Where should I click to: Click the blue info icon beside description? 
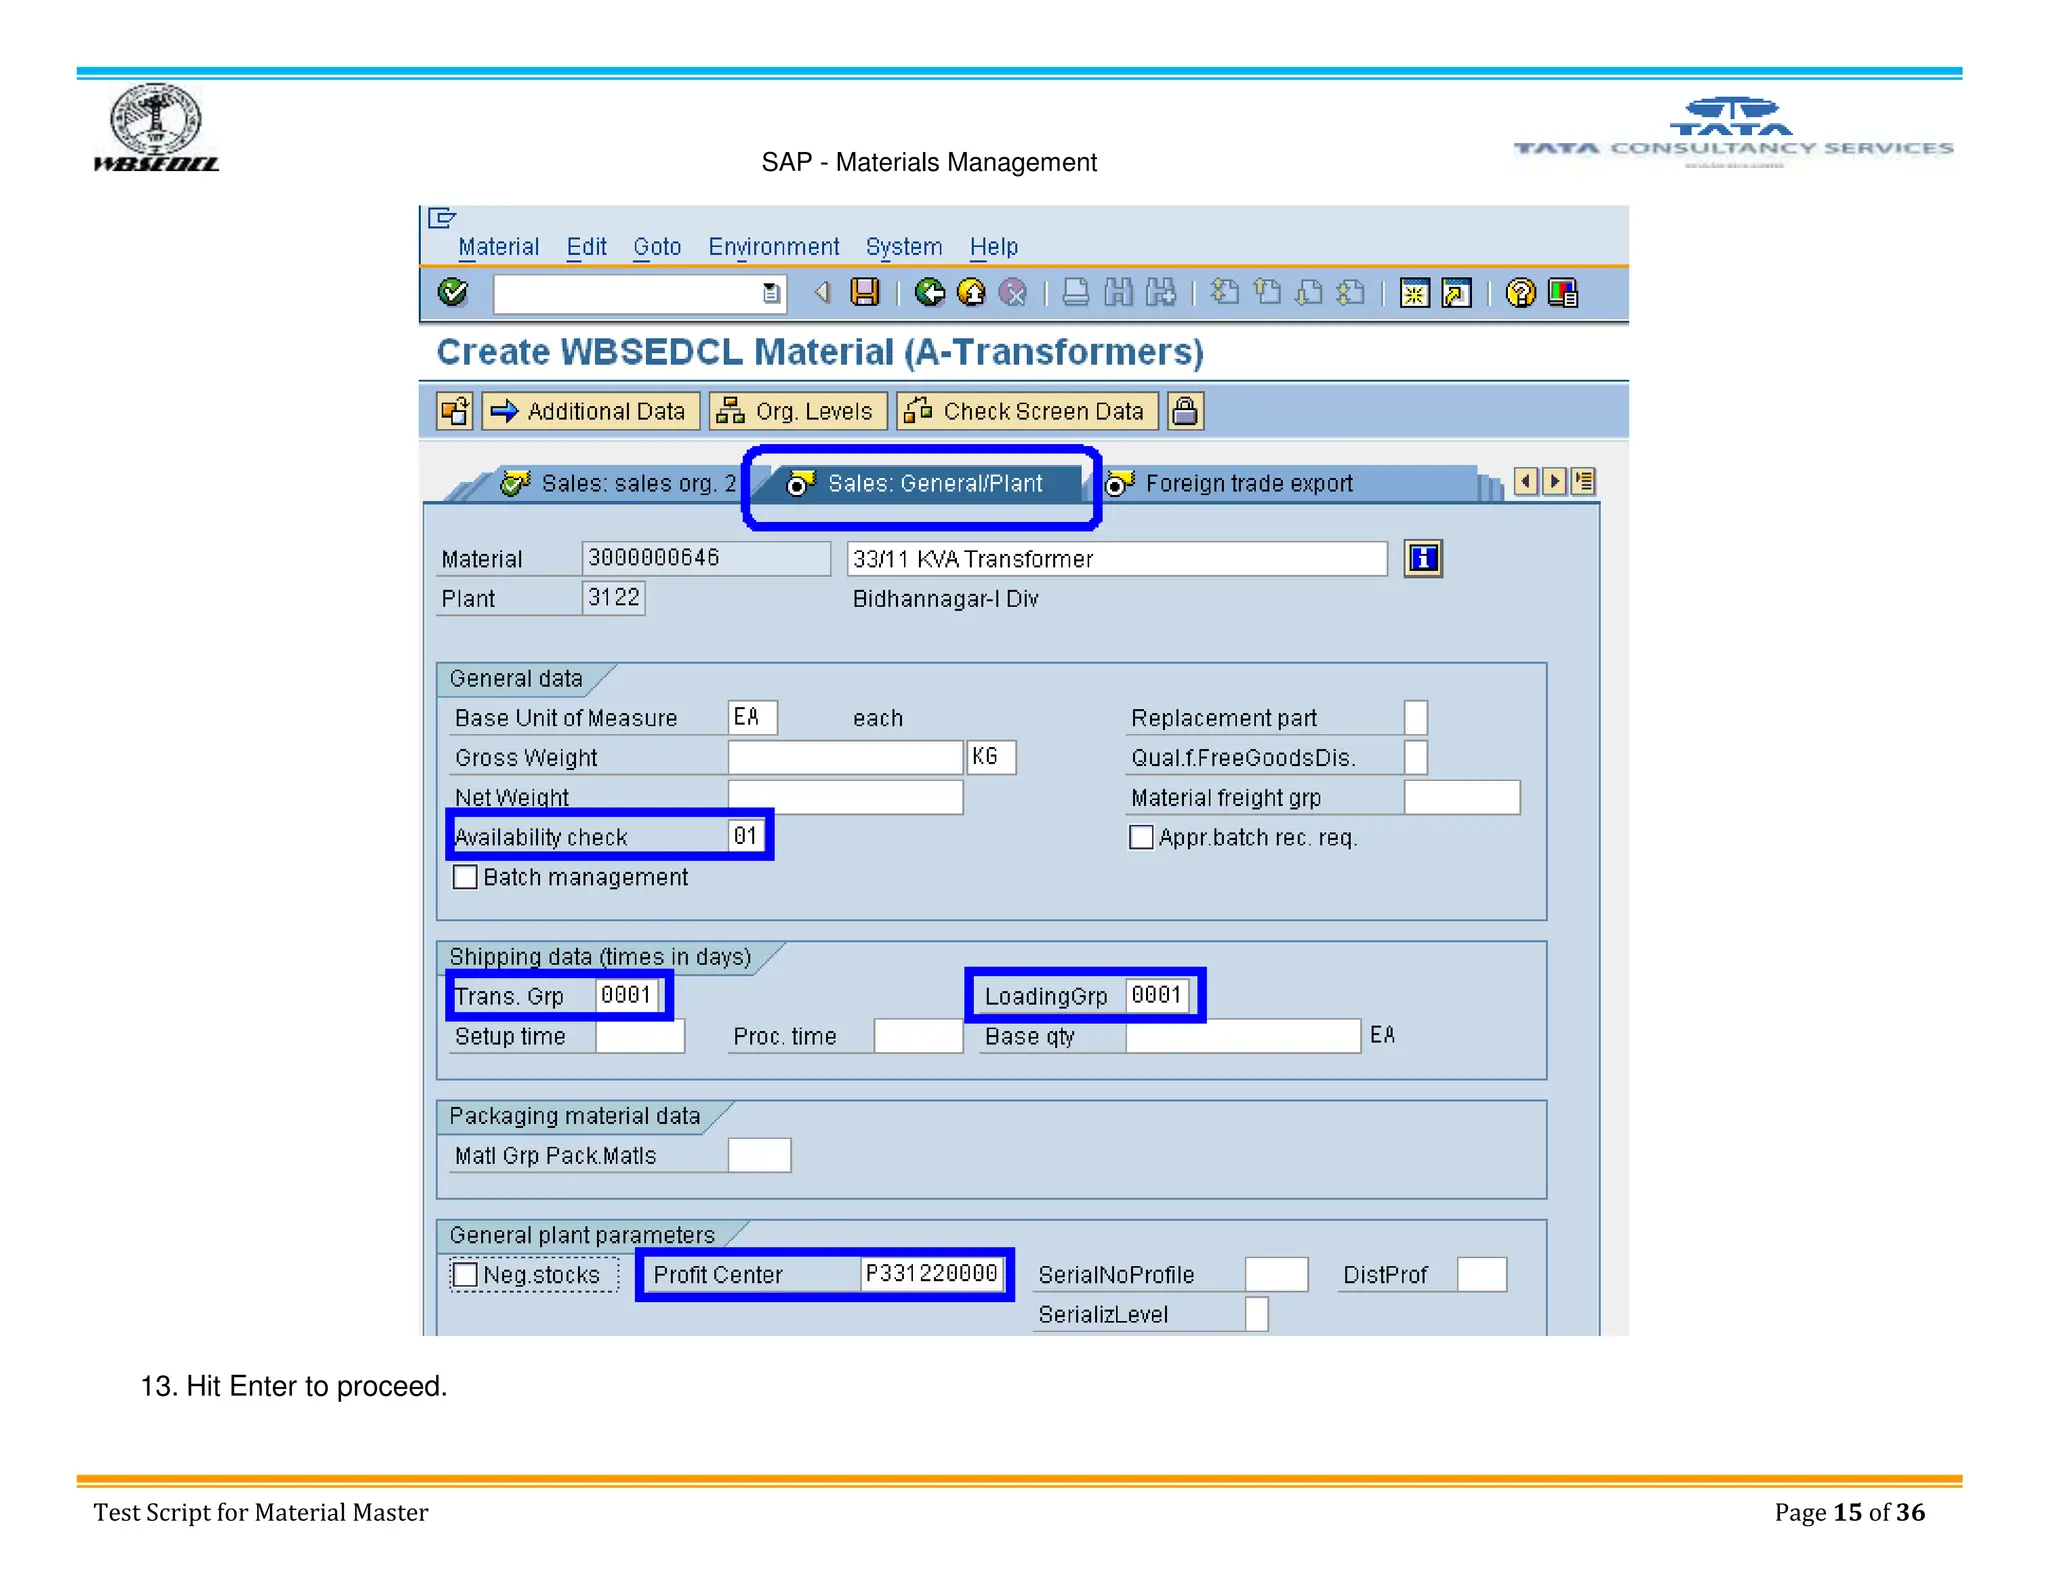coord(1423,558)
